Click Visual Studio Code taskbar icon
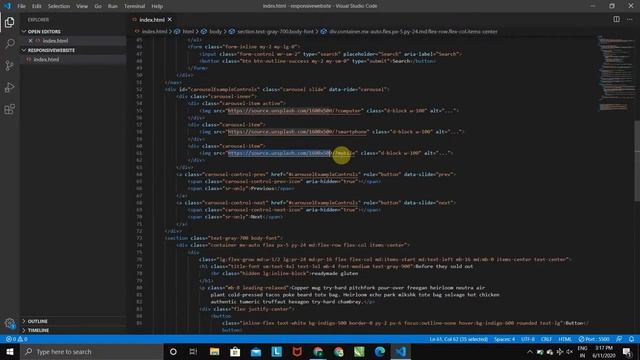The width and height of the screenshot is (640, 360). point(400,351)
